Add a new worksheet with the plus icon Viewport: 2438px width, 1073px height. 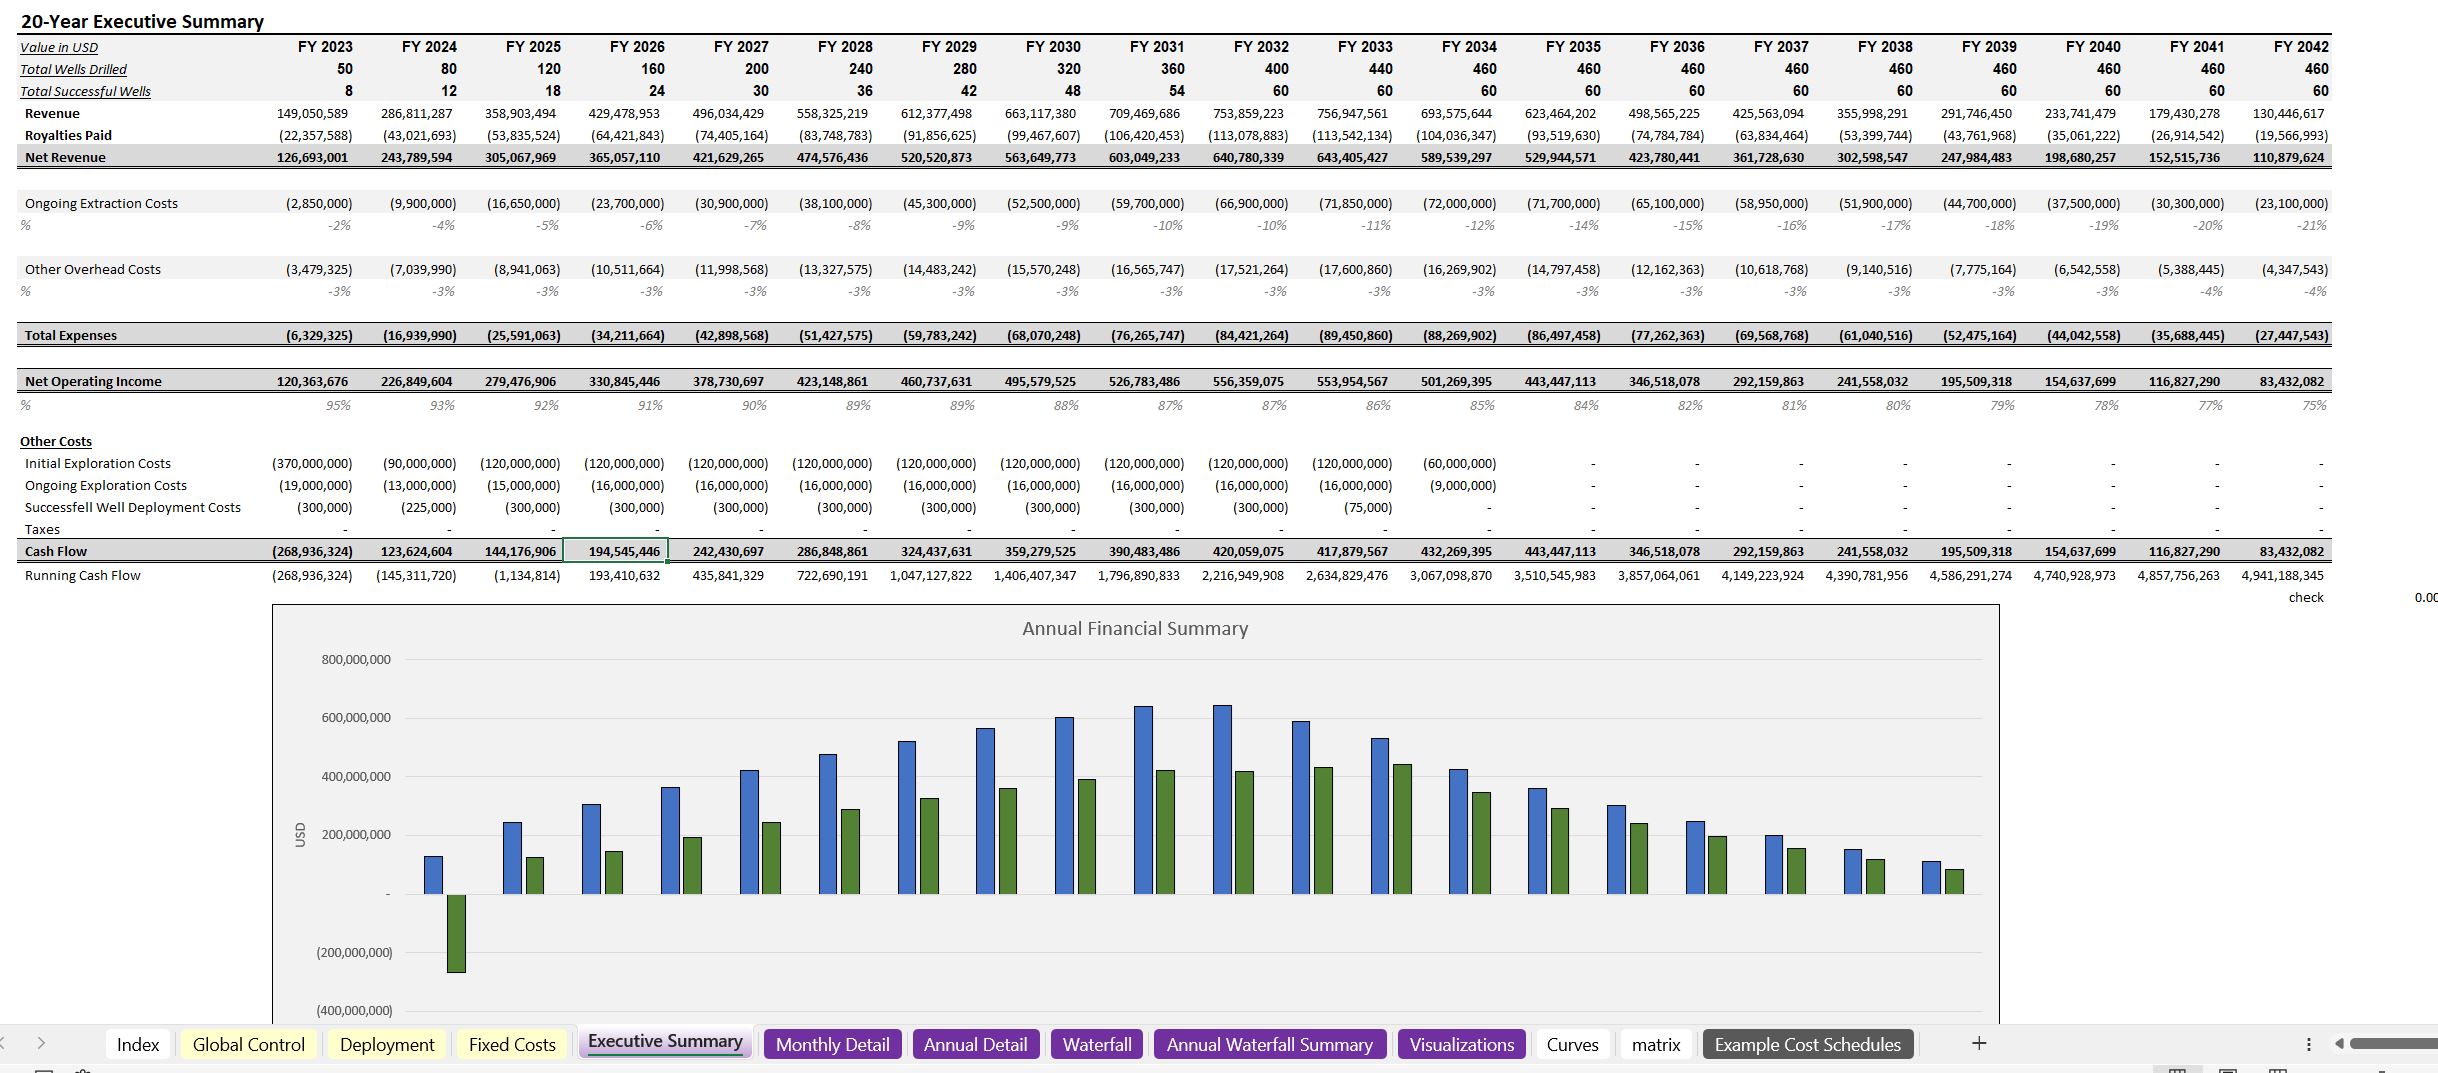[x=1978, y=1043]
